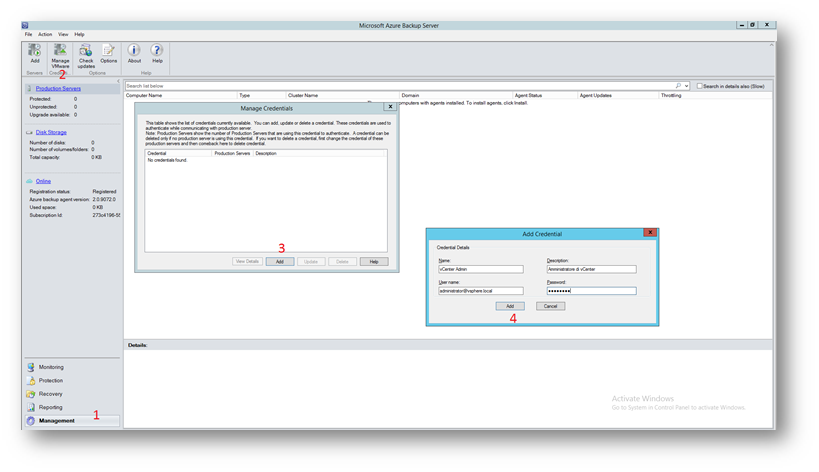Collapse the ribbon using top-right chevron

pos(771,45)
